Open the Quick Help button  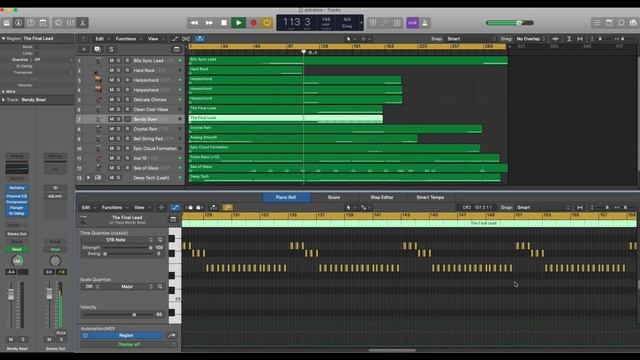pyautogui.click(x=31, y=23)
